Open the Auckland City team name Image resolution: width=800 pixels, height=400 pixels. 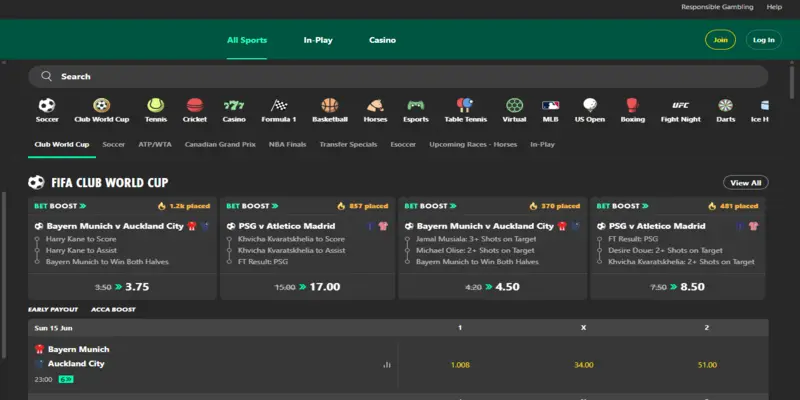pos(76,364)
